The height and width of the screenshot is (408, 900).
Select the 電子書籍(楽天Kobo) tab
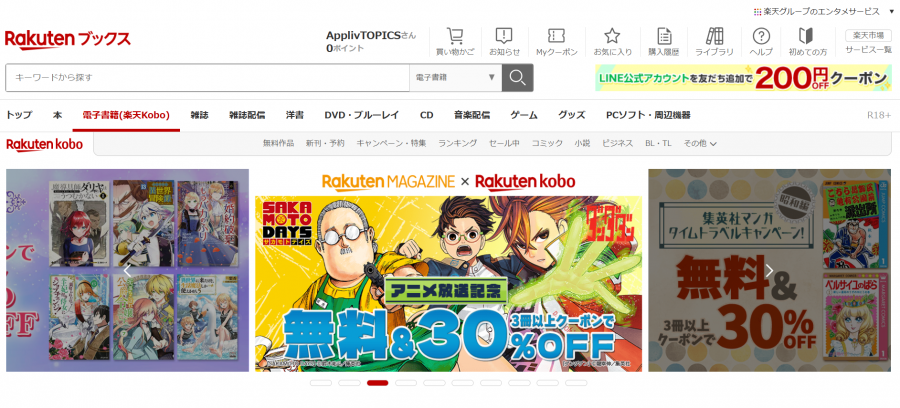tap(126, 115)
